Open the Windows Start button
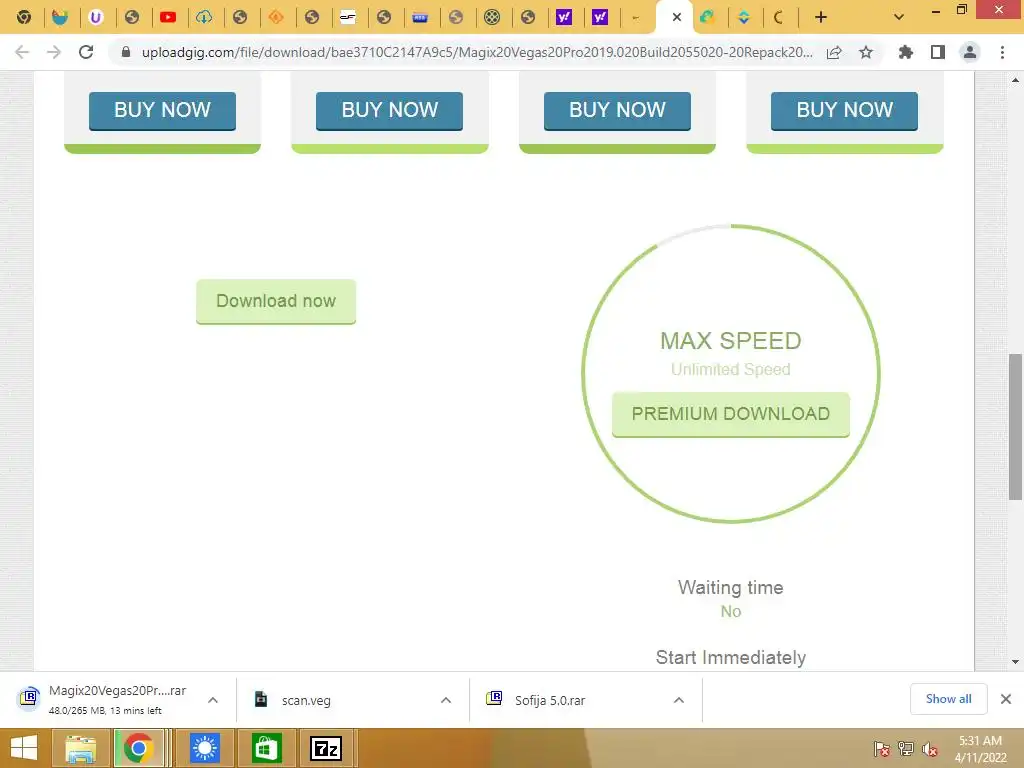Viewport: 1024px width, 768px height. (x=24, y=748)
